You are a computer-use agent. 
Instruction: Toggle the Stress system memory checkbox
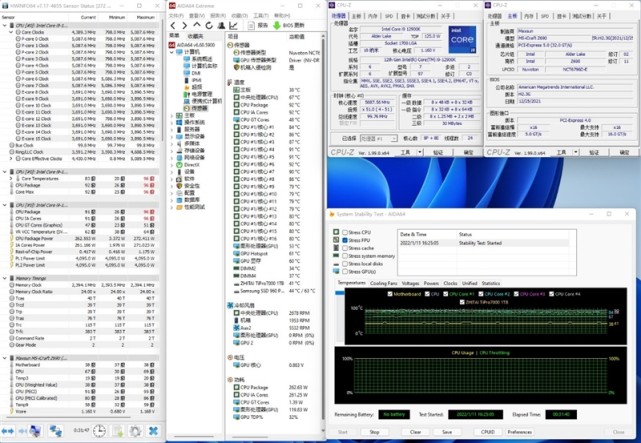pyautogui.click(x=345, y=256)
